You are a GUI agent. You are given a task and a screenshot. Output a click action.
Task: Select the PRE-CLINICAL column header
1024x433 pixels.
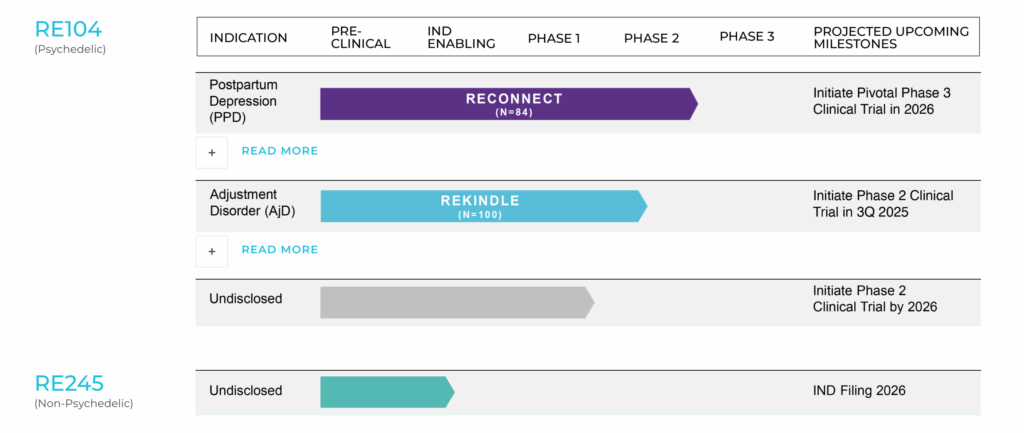pyautogui.click(x=360, y=38)
